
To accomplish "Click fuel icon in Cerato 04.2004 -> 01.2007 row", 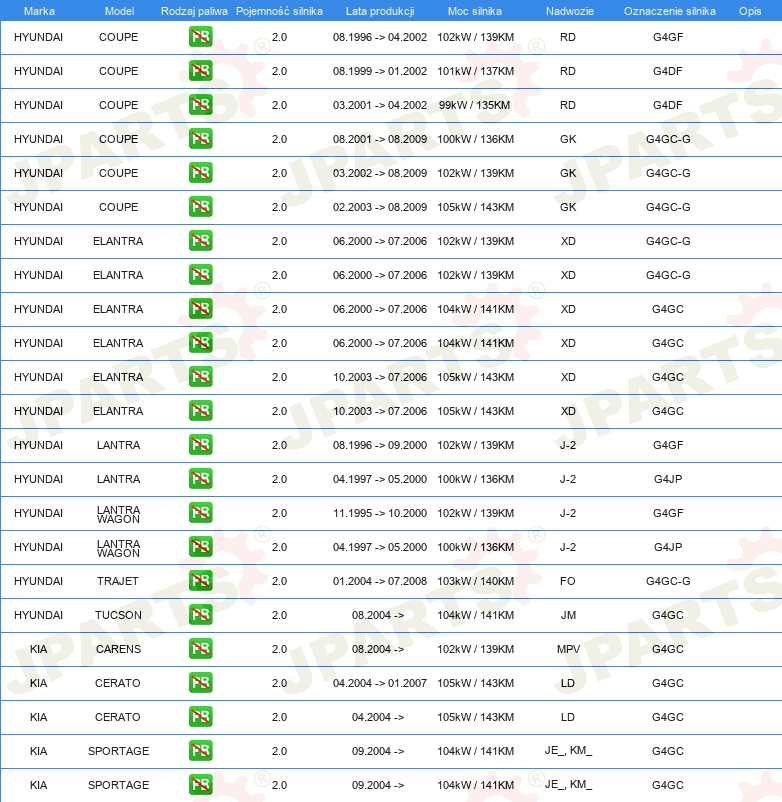I will [200, 682].
